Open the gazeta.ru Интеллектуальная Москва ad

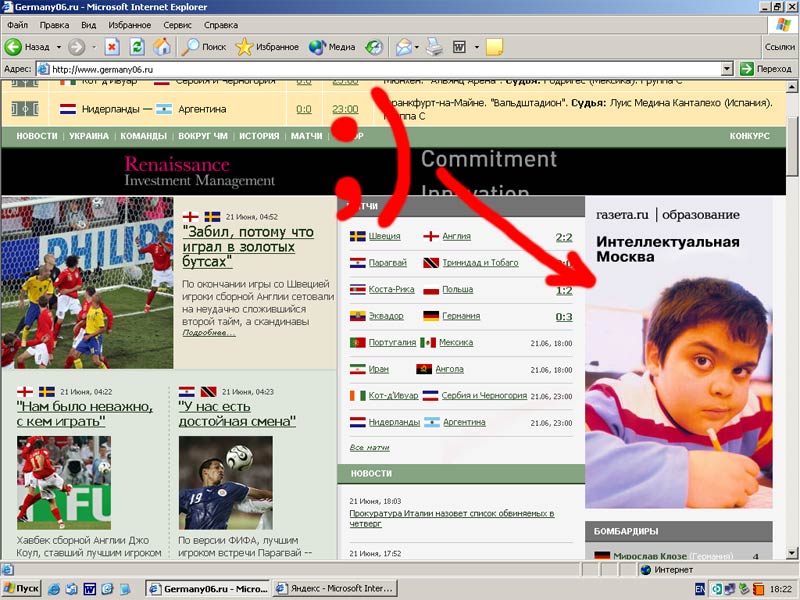pos(679,352)
